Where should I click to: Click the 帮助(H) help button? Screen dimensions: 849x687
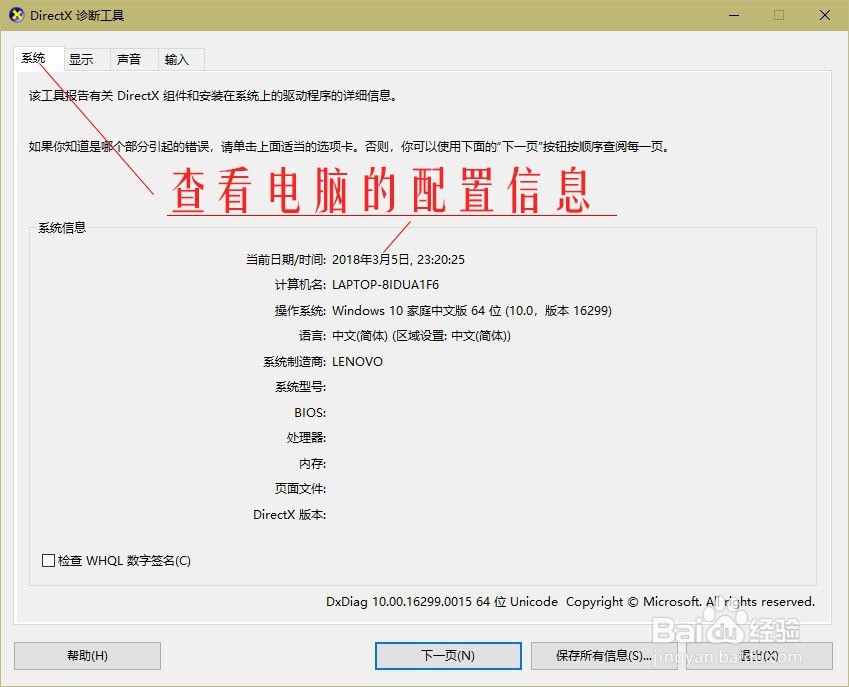[86, 656]
